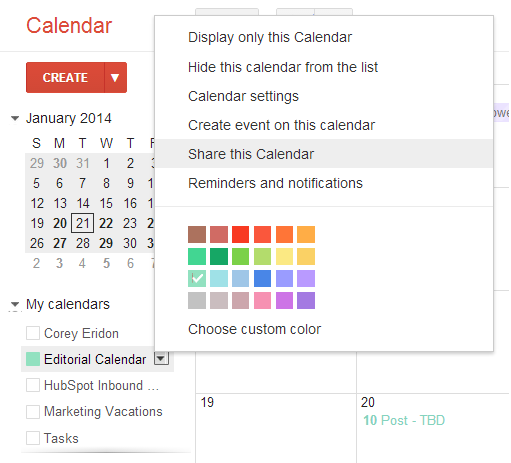This screenshot has width=511, height=463.
Task: Click the green Editorial Calendar color box
Action: (x=33, y=359)
